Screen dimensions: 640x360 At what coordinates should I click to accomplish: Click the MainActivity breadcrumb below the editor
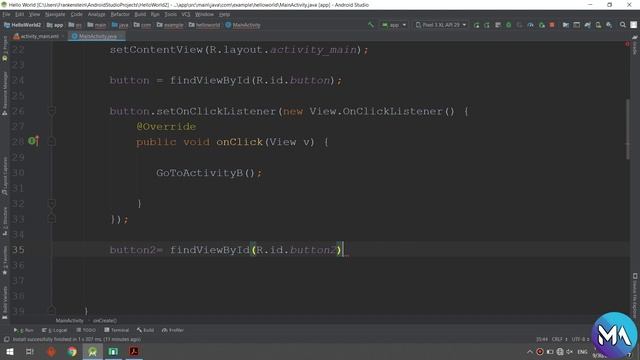[x=69, y=321]
